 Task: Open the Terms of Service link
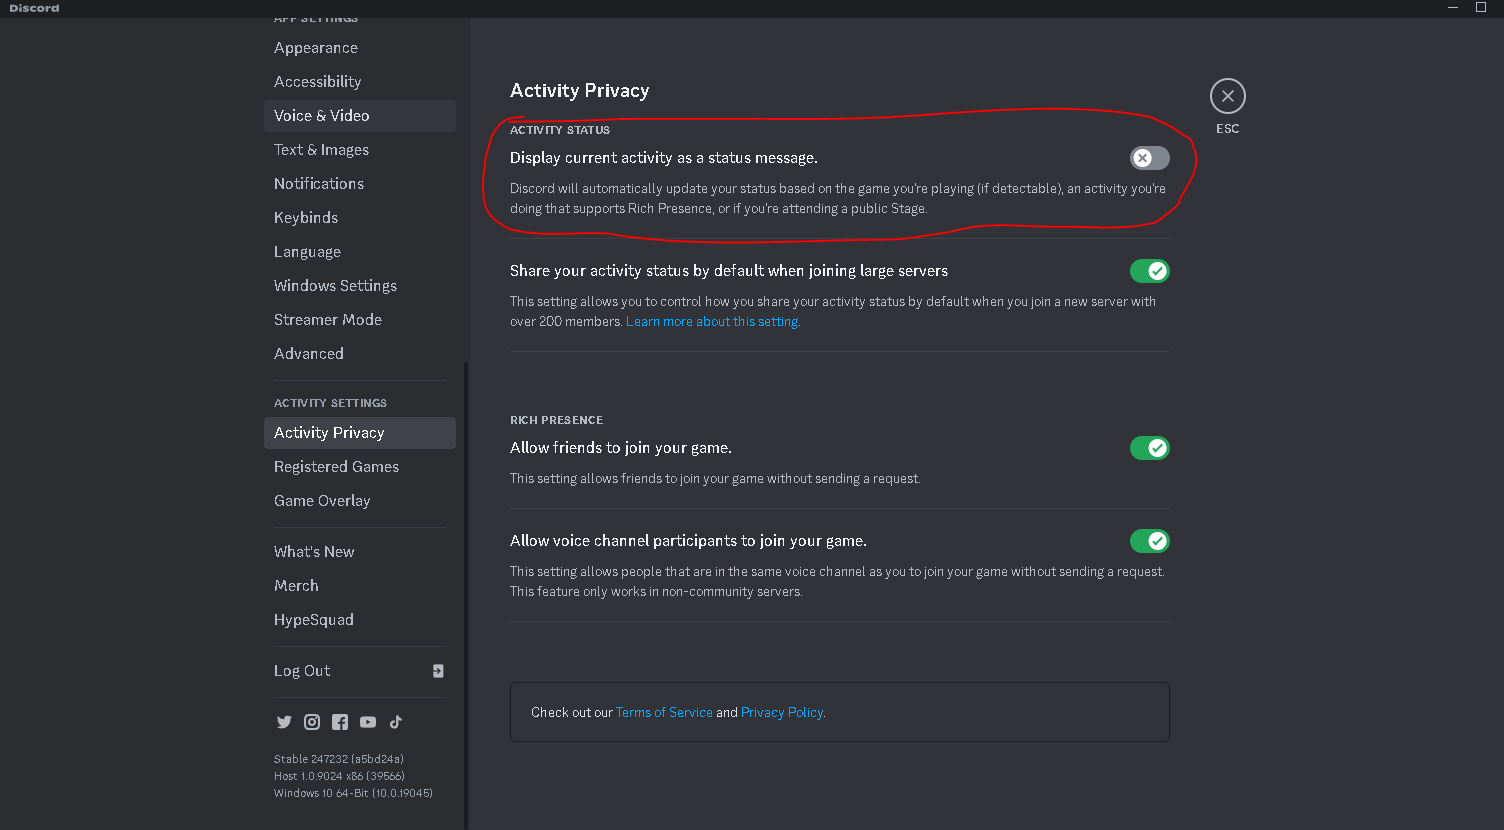tap(664, 713)
